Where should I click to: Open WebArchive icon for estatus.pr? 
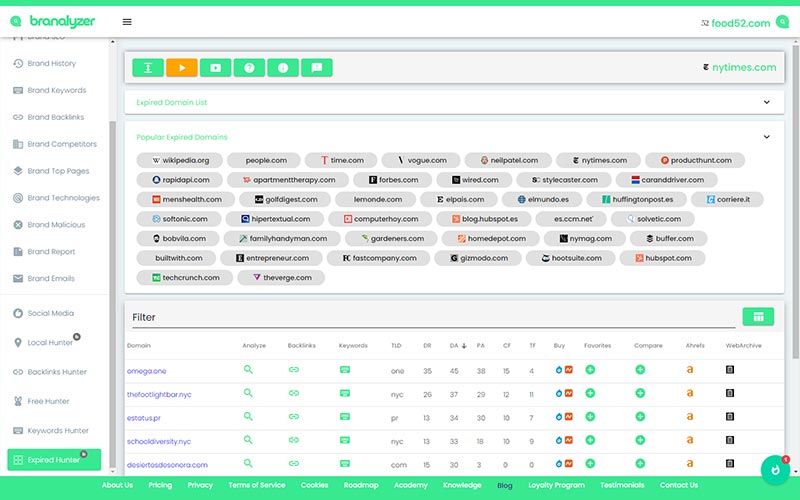730,416
